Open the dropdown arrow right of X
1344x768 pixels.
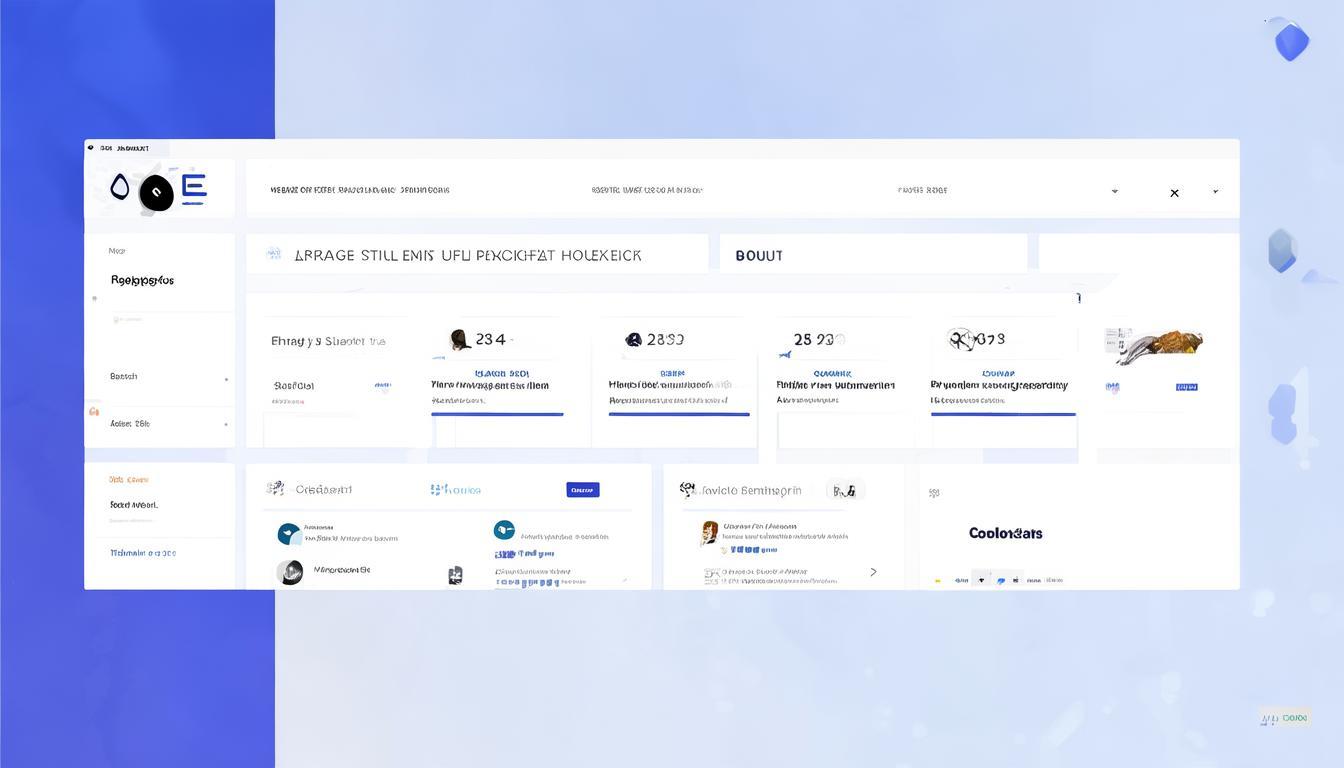[x=1215, y=192]
